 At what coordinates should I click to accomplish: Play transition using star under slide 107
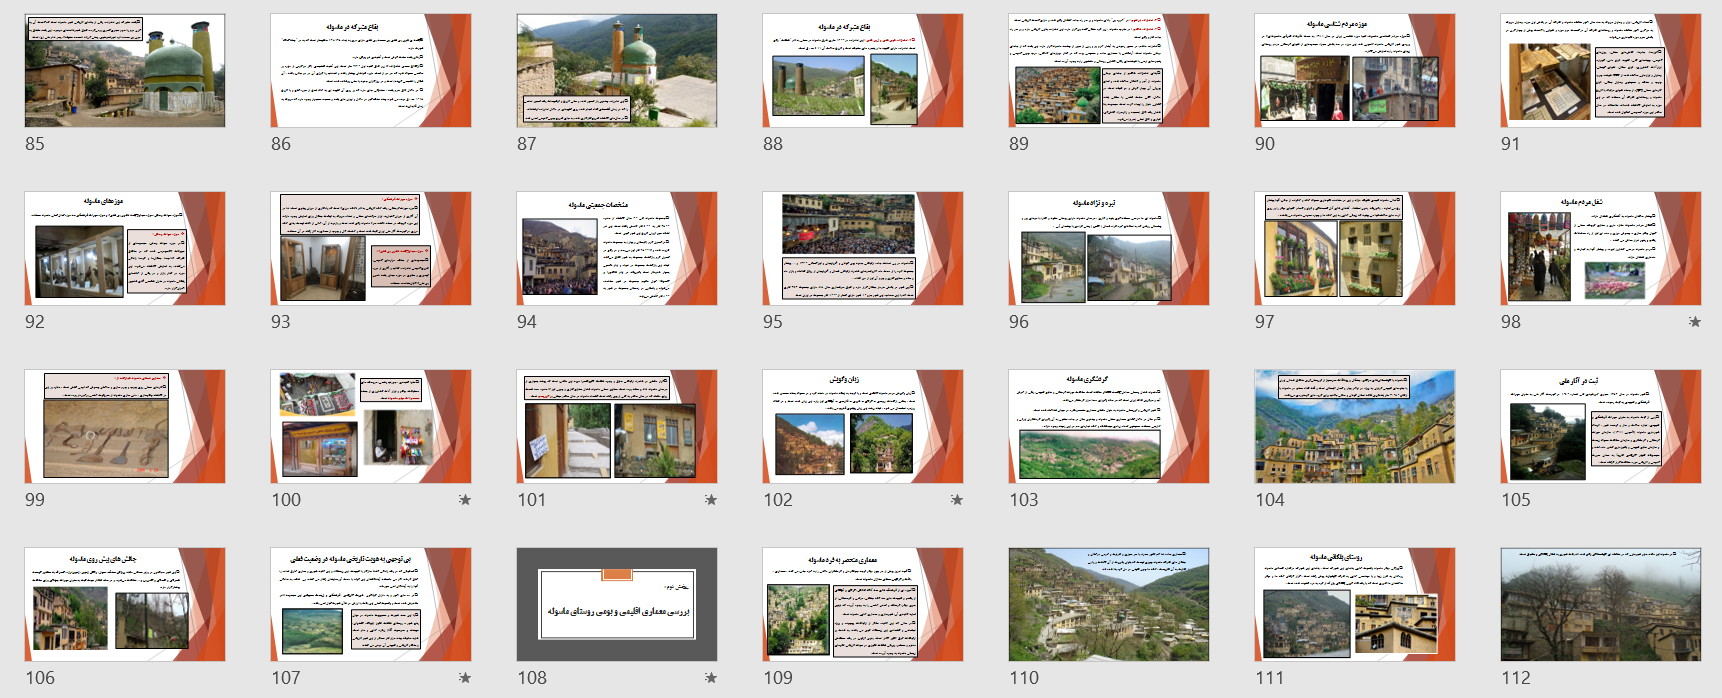[464, 678]
